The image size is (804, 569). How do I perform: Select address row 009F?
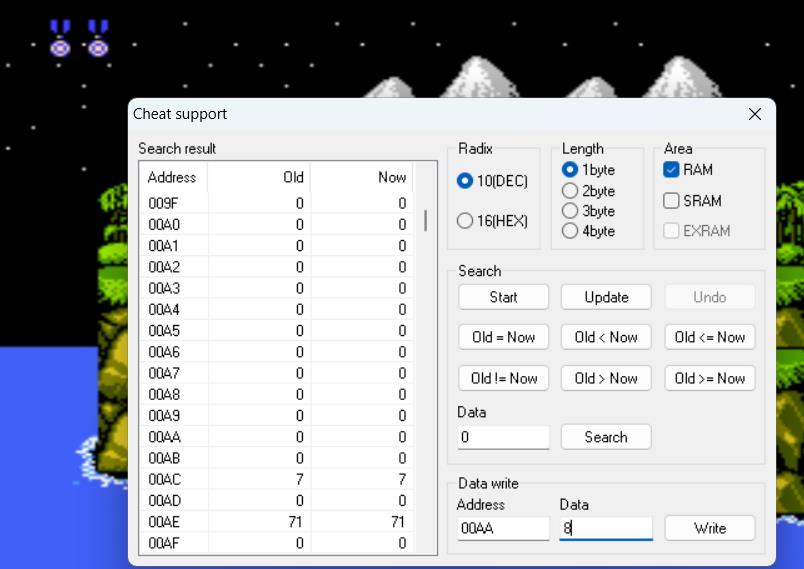click(x=276, y=204)
